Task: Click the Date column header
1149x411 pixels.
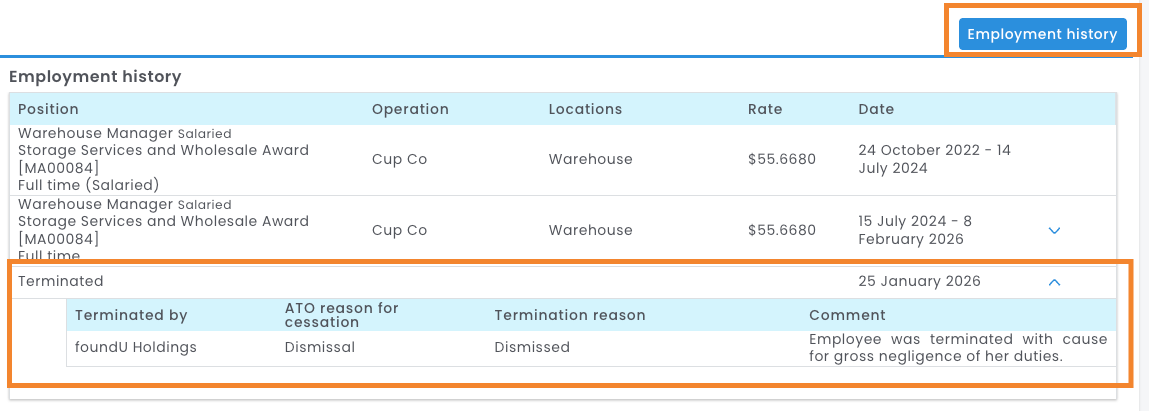Action: (x=876, y=109)
